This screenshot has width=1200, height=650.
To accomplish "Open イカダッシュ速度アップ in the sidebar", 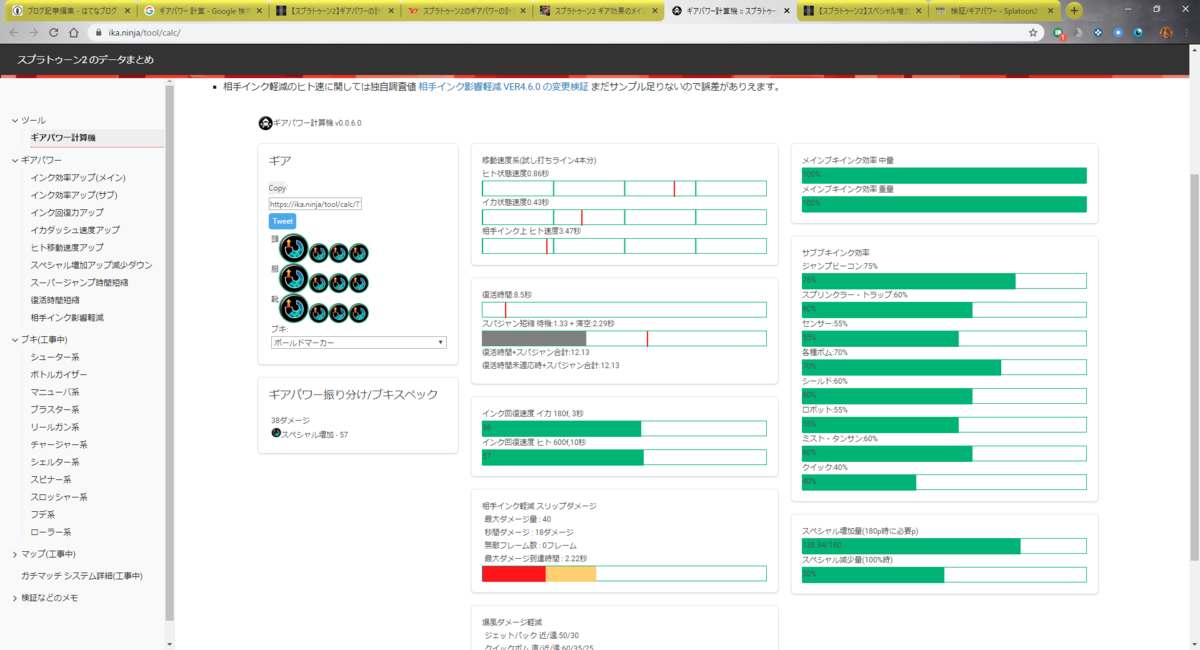I will tap(75, 230).
